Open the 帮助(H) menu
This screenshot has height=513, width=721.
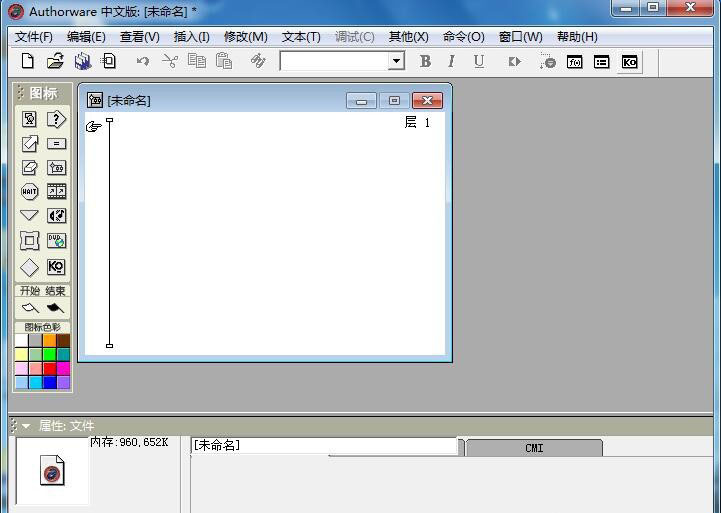[577, 37]
